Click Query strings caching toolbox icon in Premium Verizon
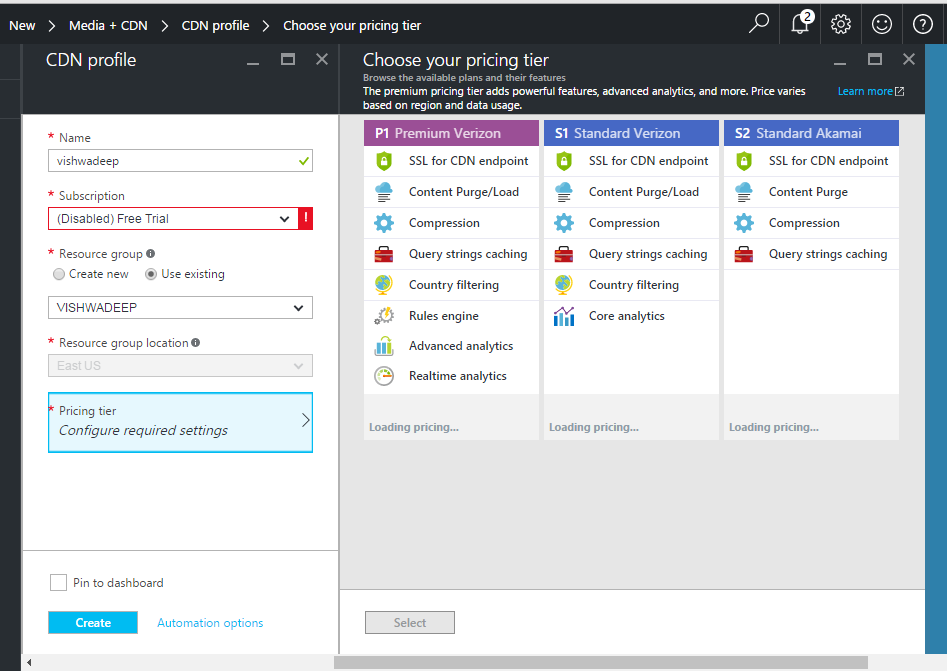The width and height of the screenshot is (950, 671). coord(384,254)
